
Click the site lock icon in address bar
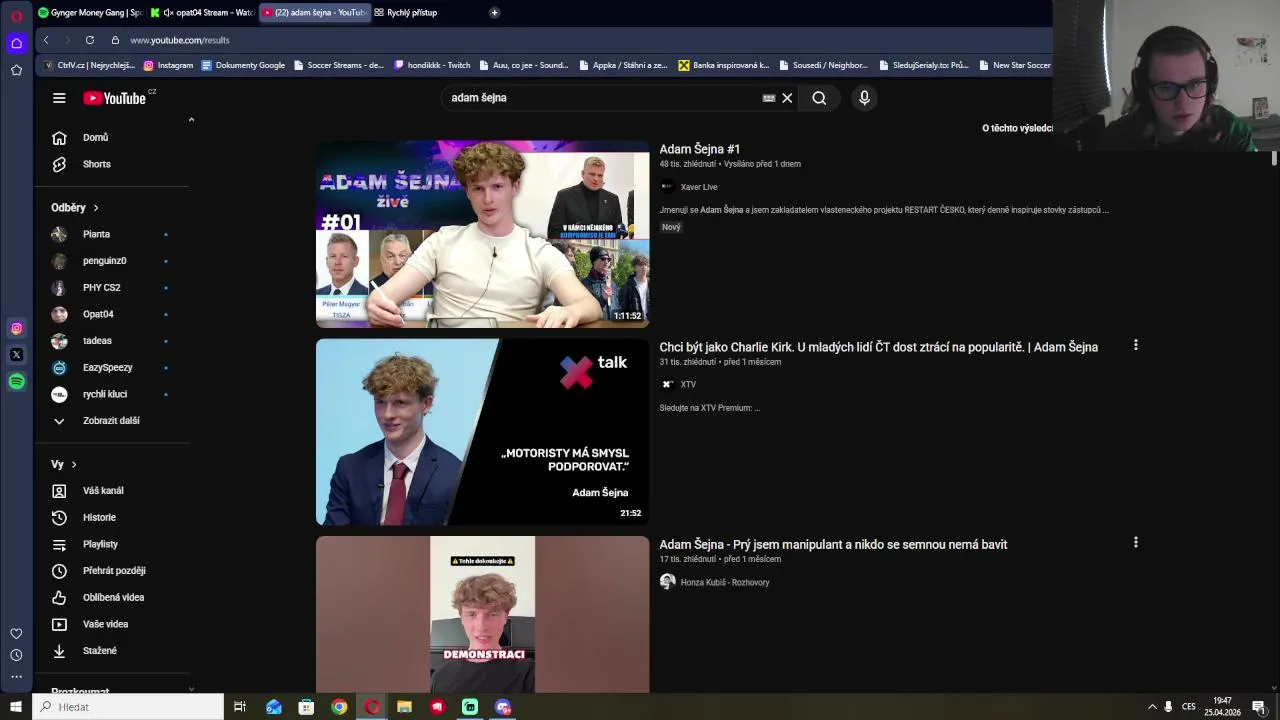click(x=115, y=40)
